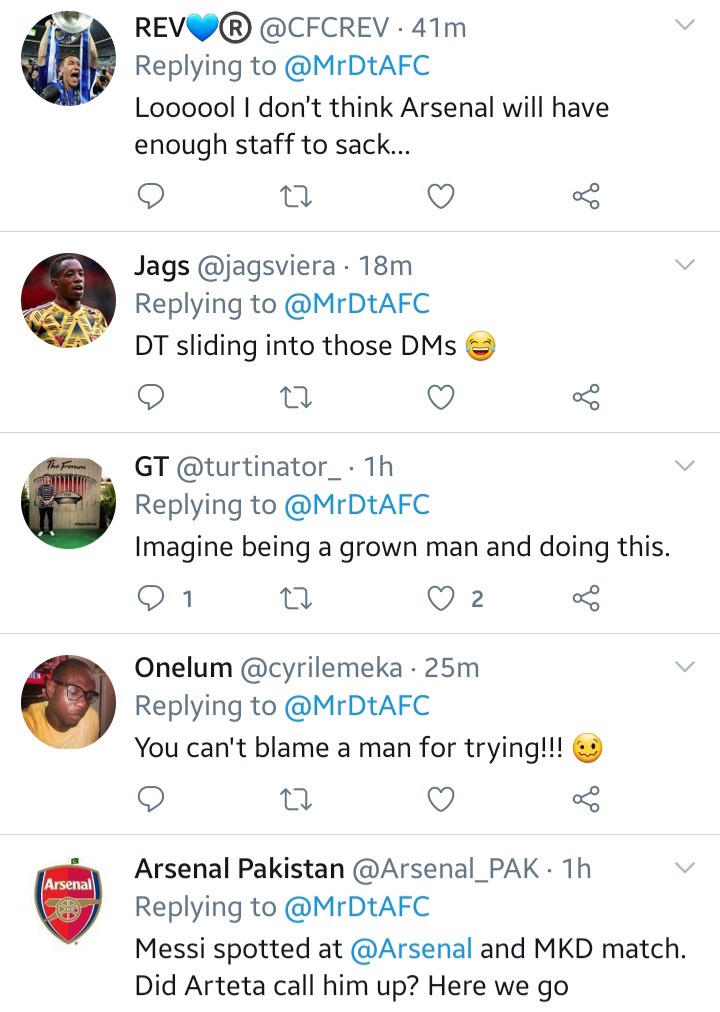Open more options for Arsenal Pakistan tweet
Image resolution: width=720 pixels, height=1012 pixels.
coord(685,866)
